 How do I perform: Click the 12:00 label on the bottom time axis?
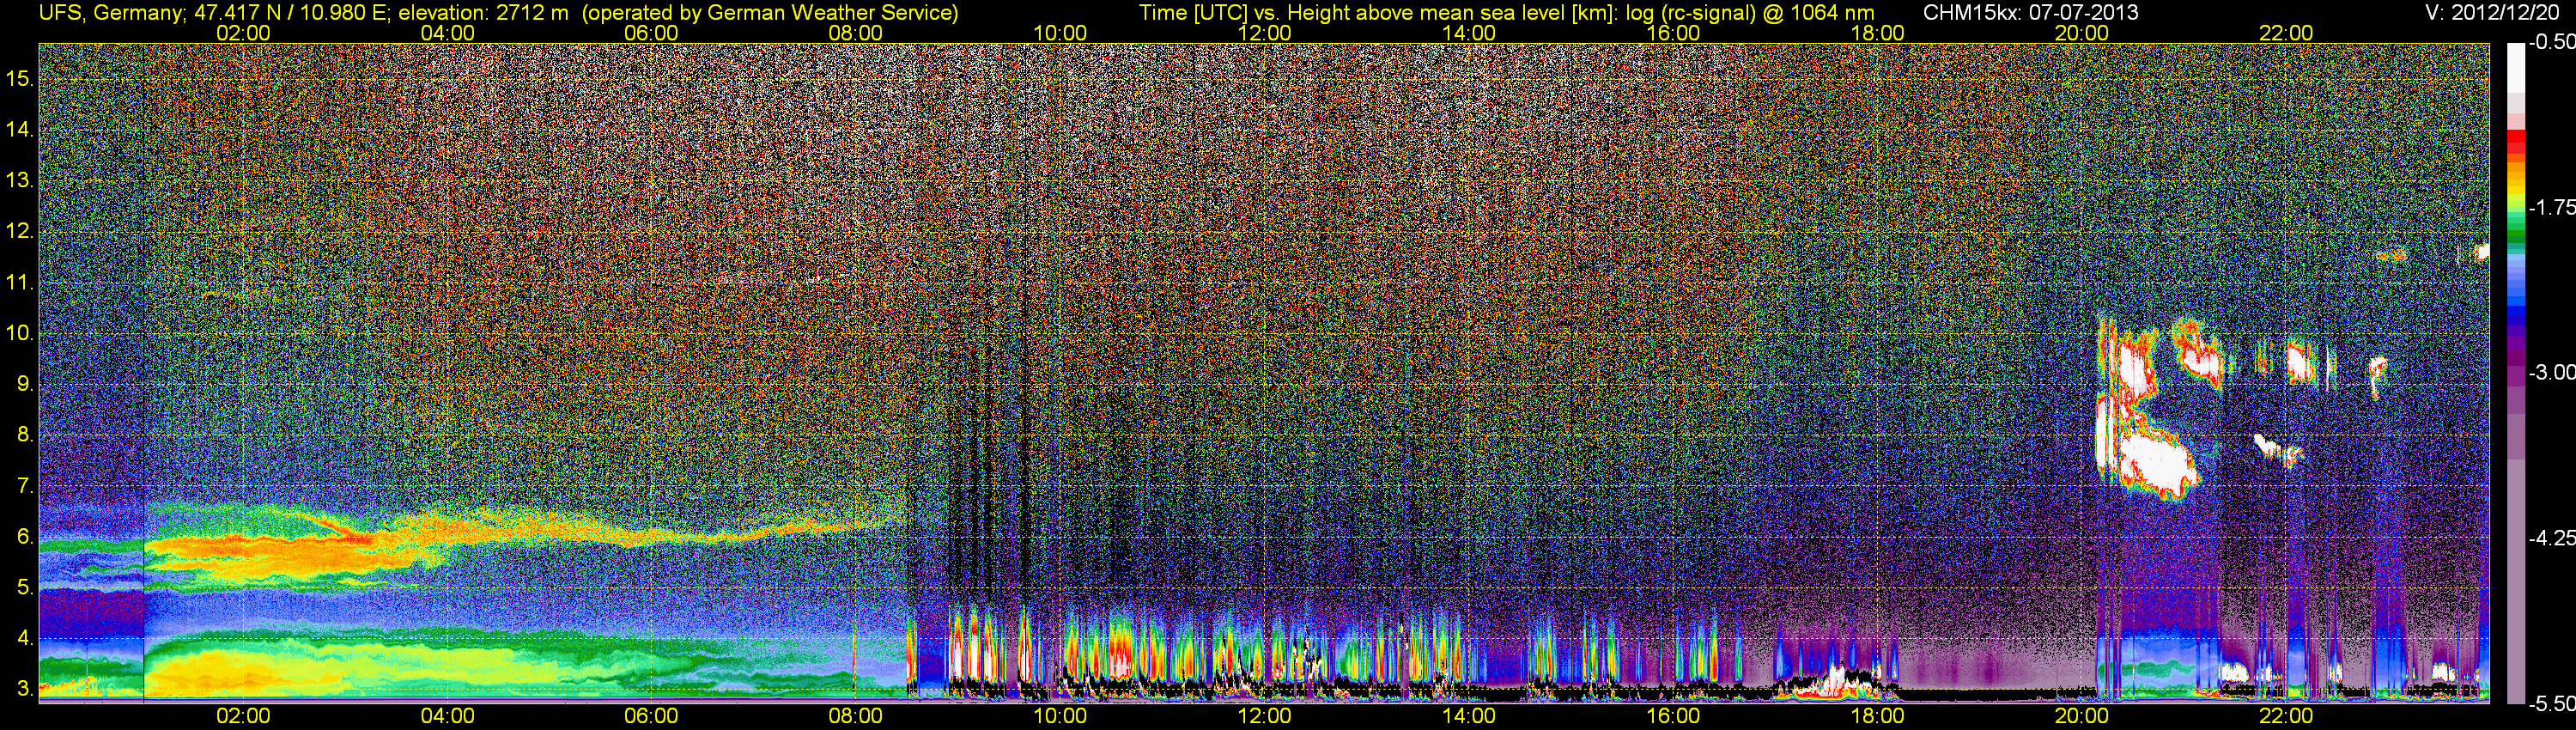point(1264,716)
